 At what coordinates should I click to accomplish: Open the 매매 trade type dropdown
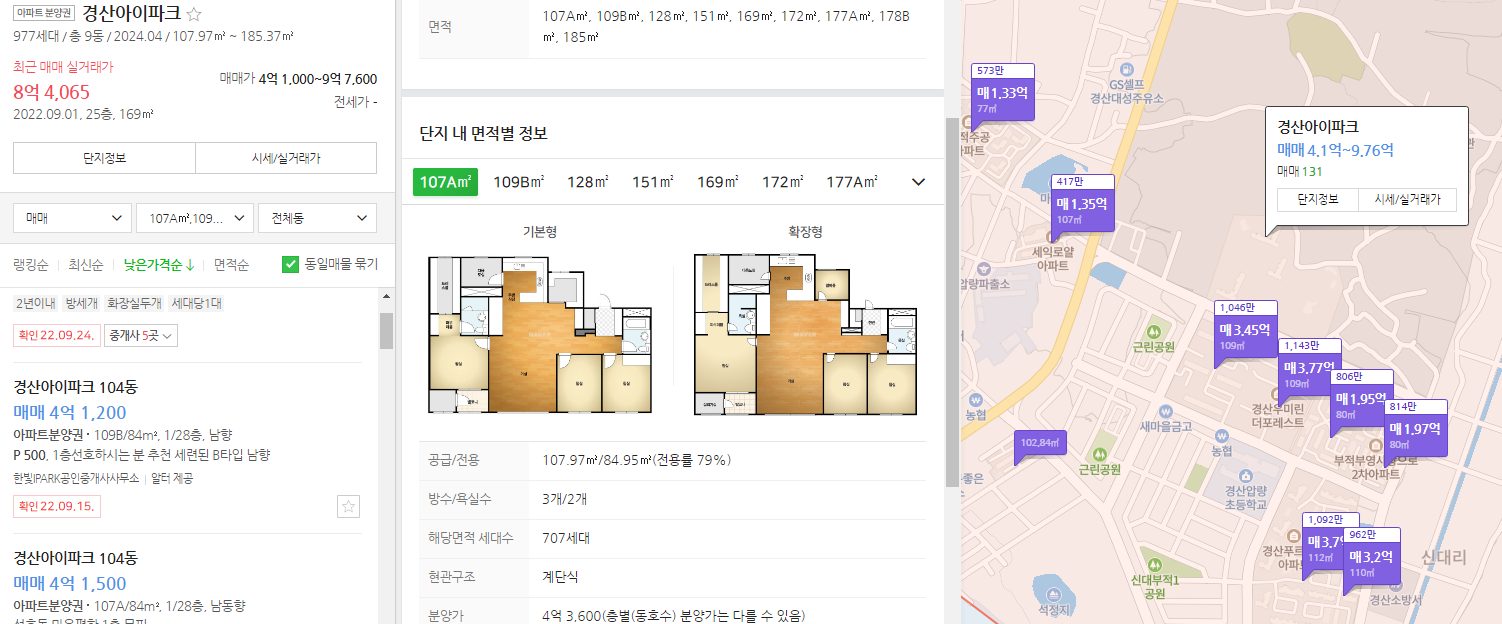[x=72, y=218]
